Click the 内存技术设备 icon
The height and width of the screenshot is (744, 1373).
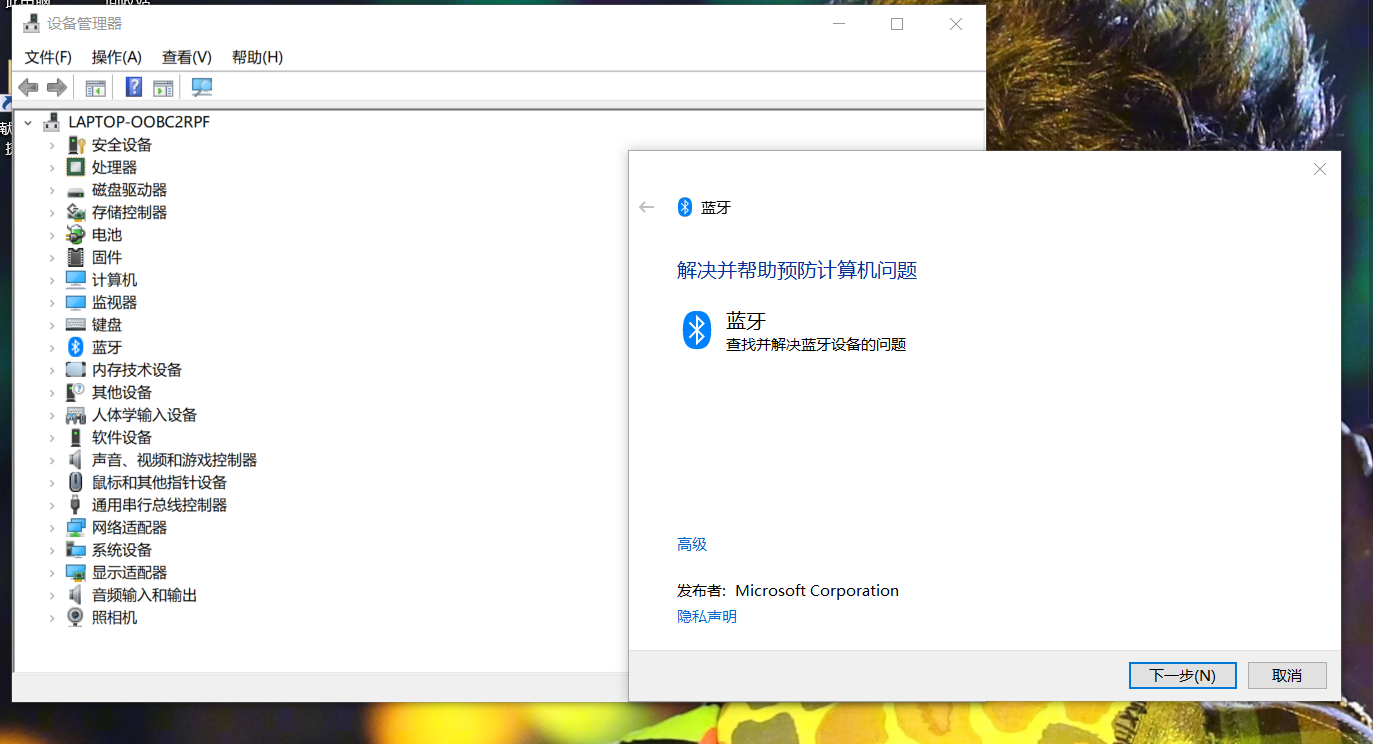tap(76, 370)
